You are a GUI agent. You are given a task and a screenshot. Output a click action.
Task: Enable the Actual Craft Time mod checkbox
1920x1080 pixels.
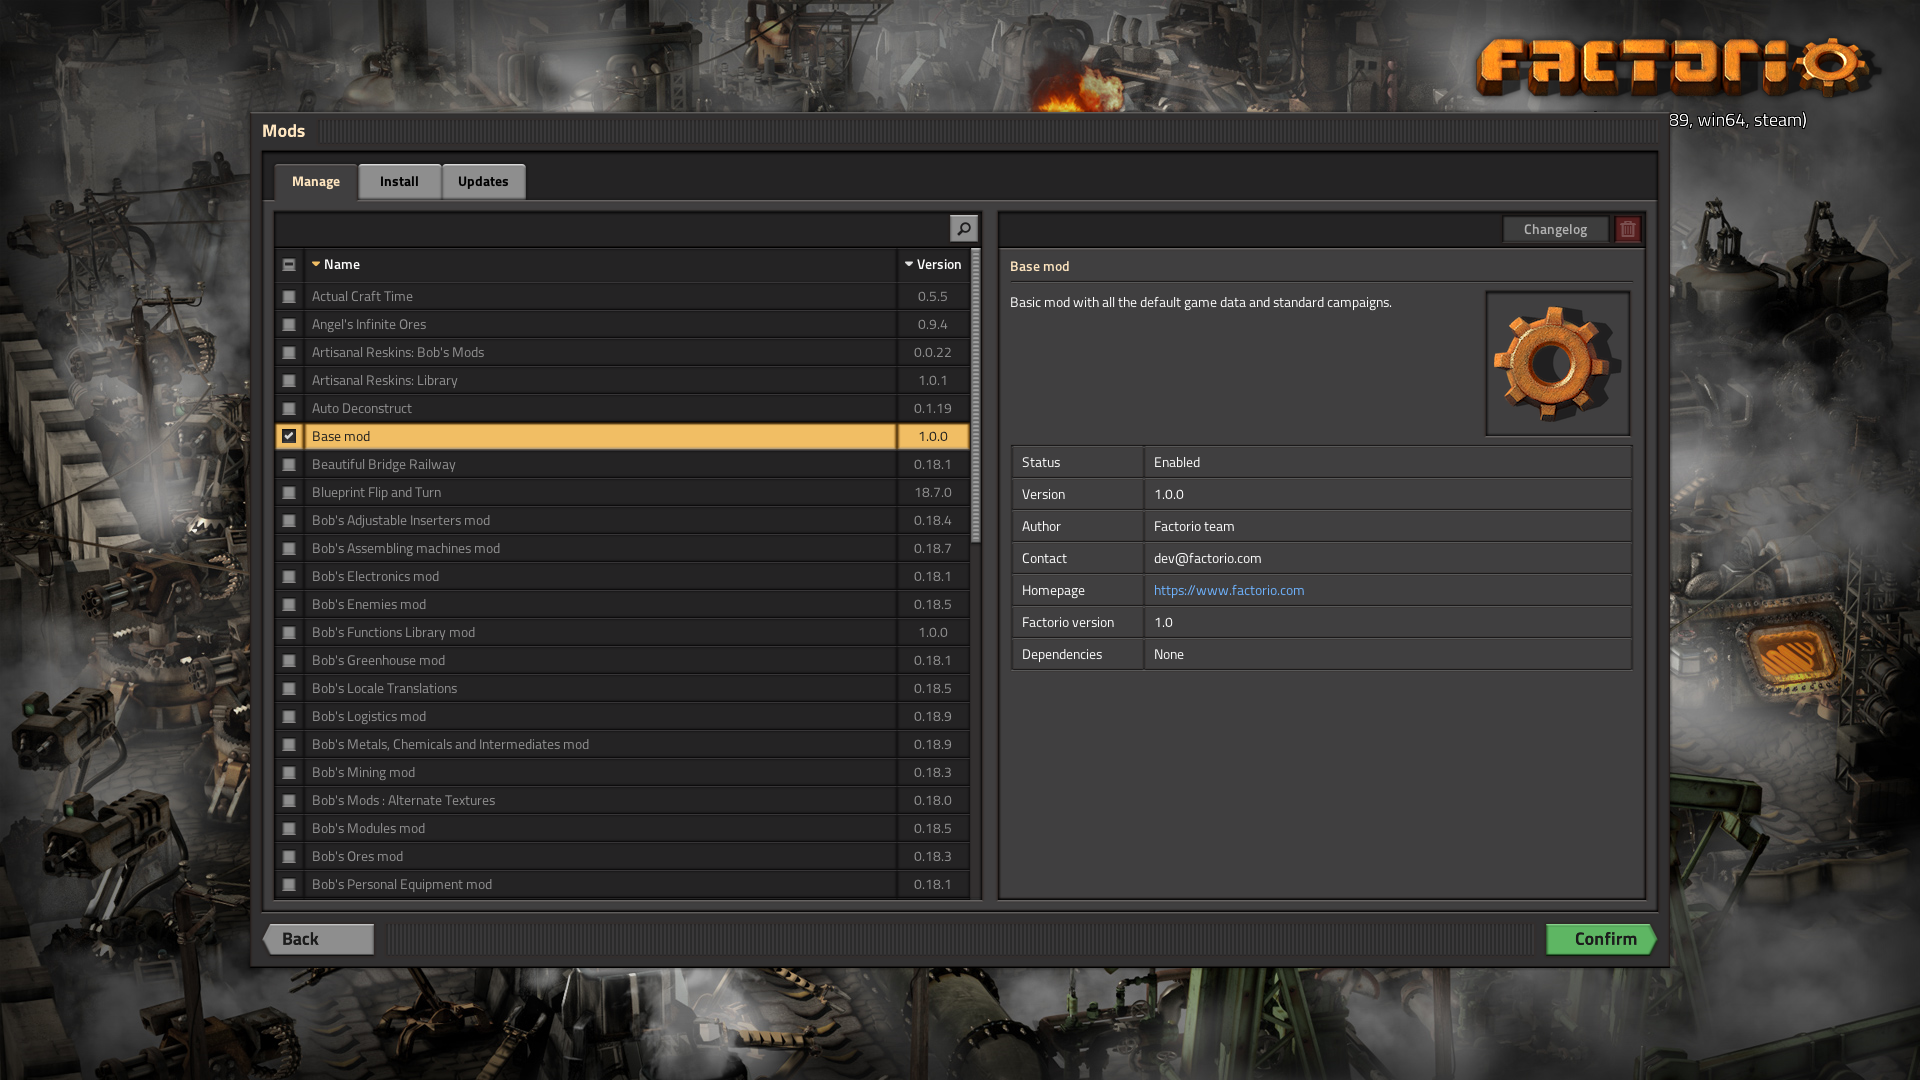click(289, 297)
